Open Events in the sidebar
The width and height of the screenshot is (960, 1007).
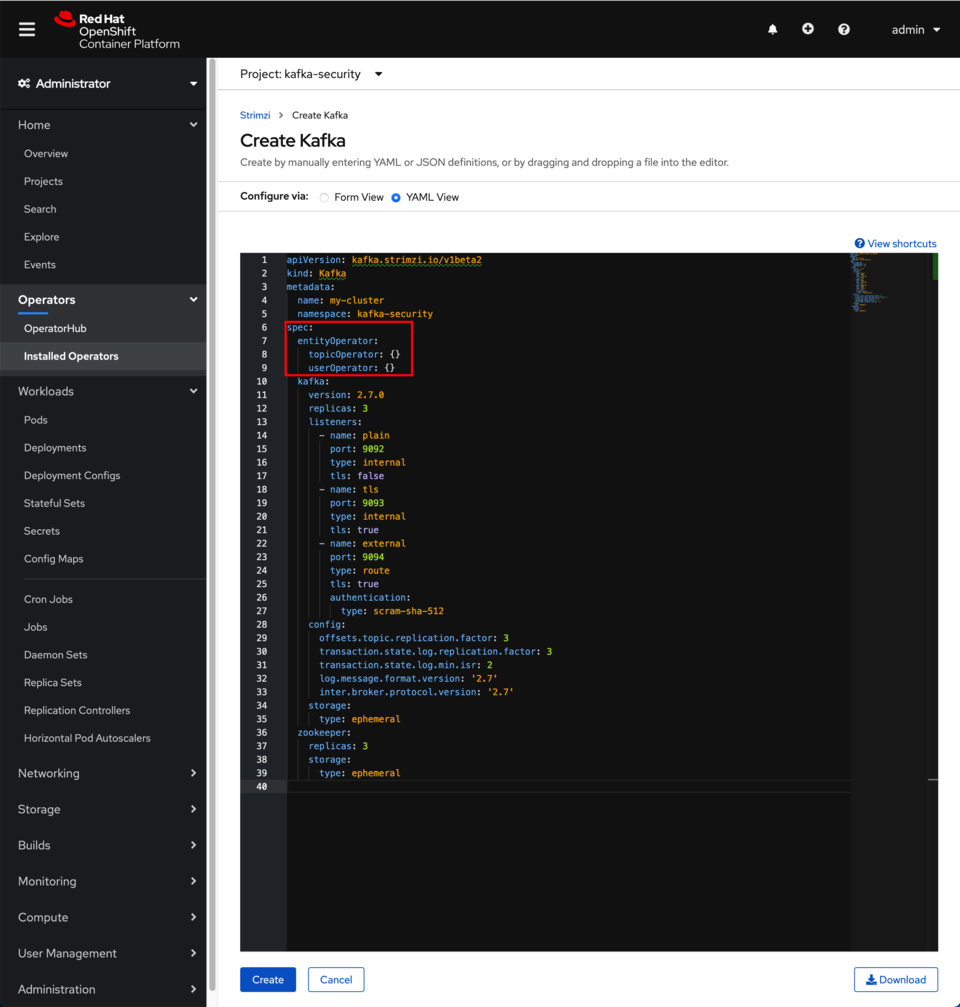[x=39, y=264]
